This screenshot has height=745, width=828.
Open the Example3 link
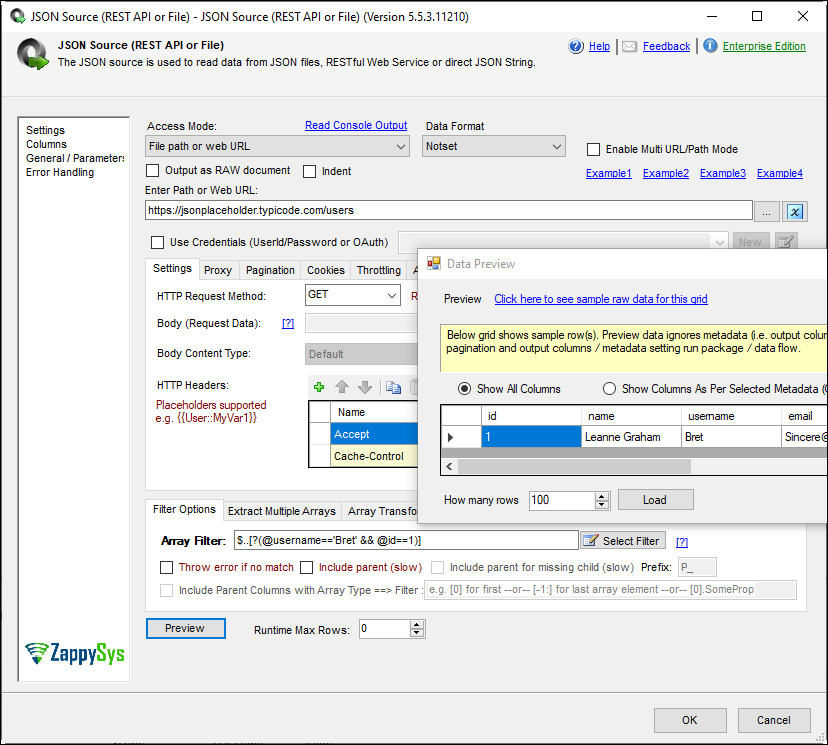click(x=722, y=173)
